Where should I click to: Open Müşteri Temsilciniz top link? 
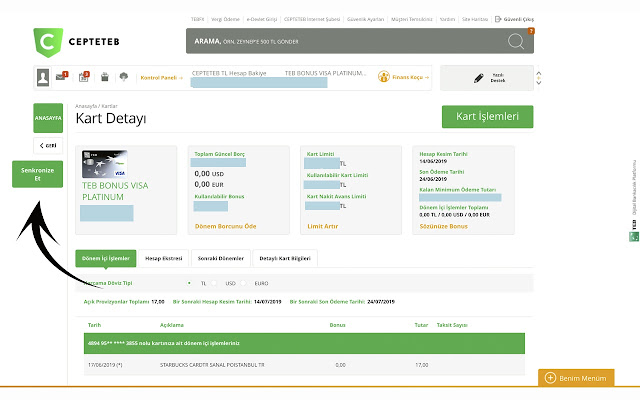412,19
